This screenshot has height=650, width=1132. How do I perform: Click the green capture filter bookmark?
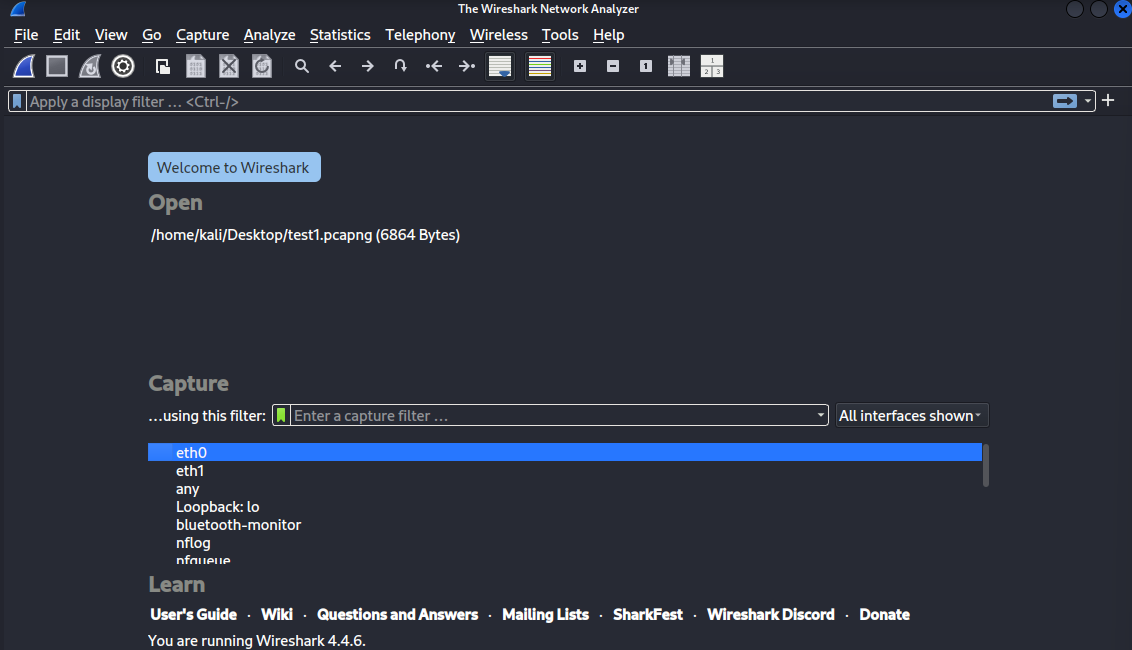click(282, 415)
